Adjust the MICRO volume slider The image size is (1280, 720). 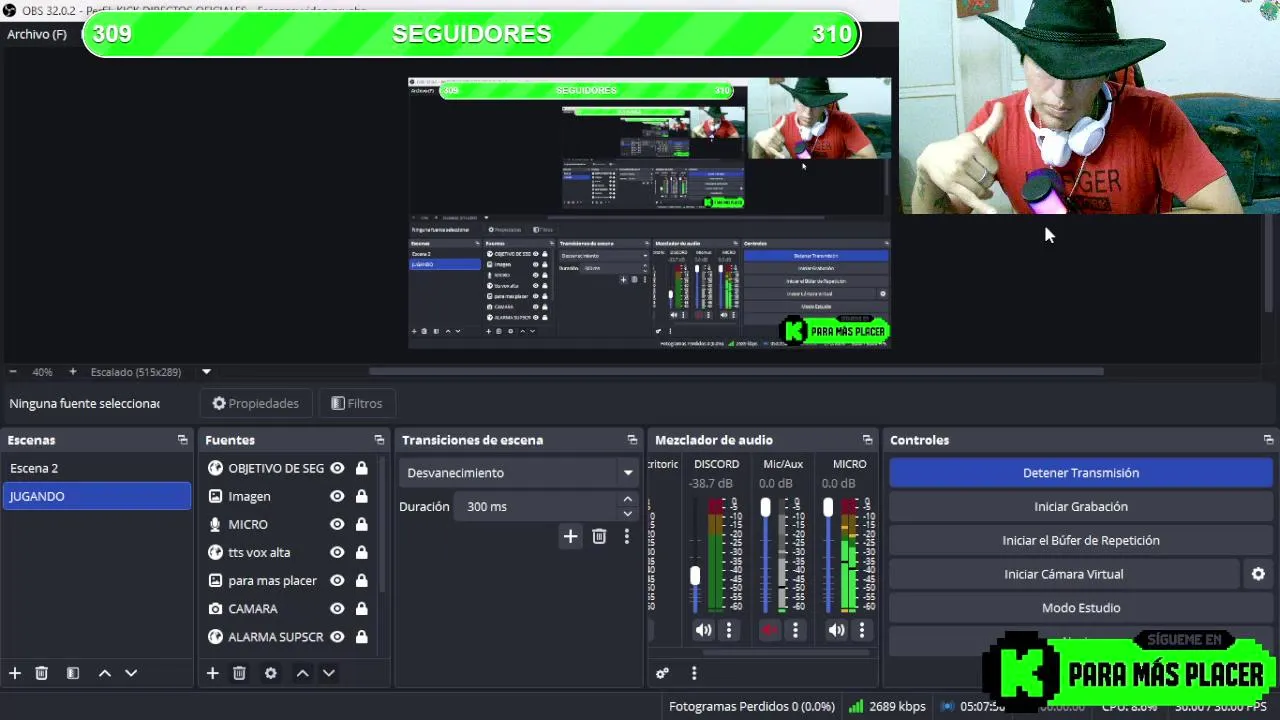[828, 508]
